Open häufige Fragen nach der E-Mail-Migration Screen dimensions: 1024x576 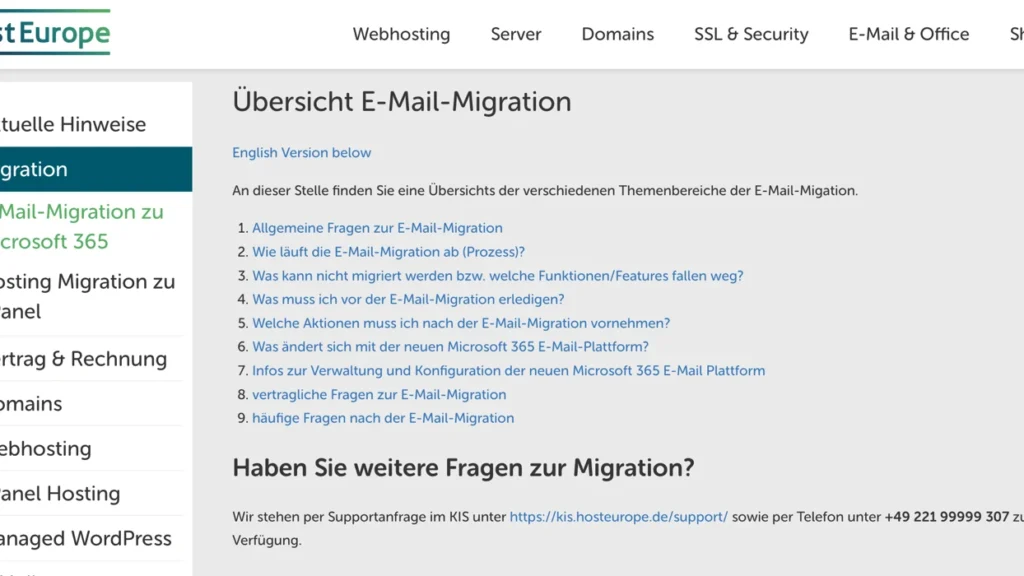point(383,418)
